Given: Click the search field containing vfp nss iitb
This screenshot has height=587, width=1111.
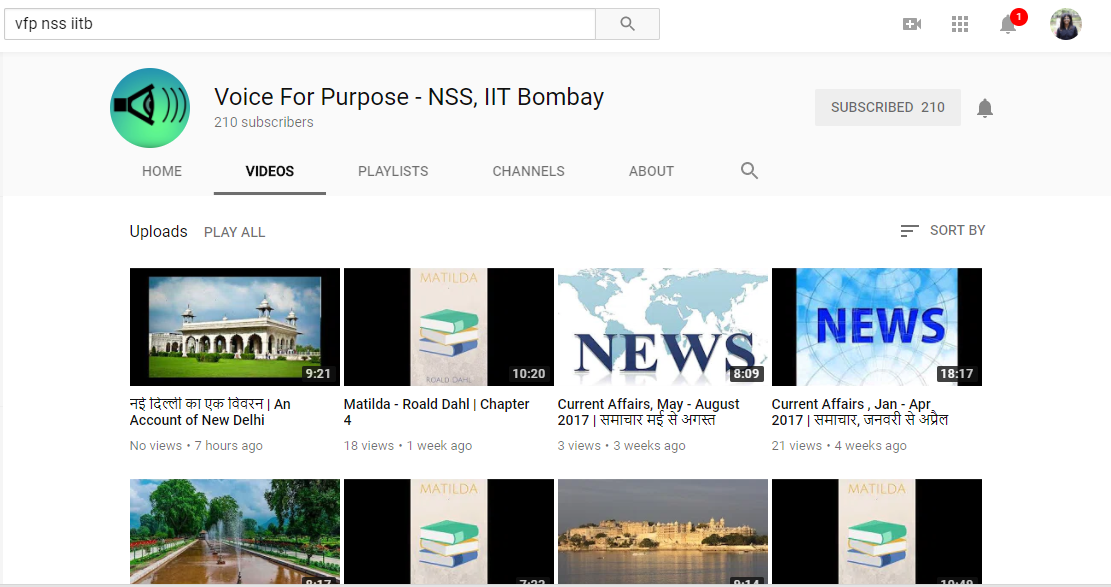Looking at the screenshot, I should tap(300, 24).
